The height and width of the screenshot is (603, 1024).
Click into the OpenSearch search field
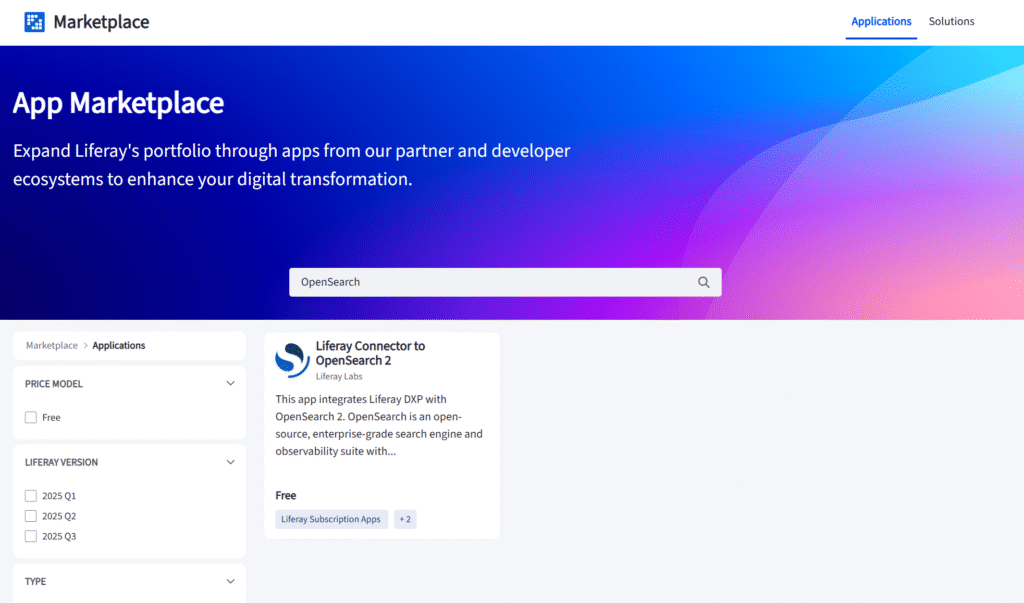pyautogui.click(x=490, y=282)
